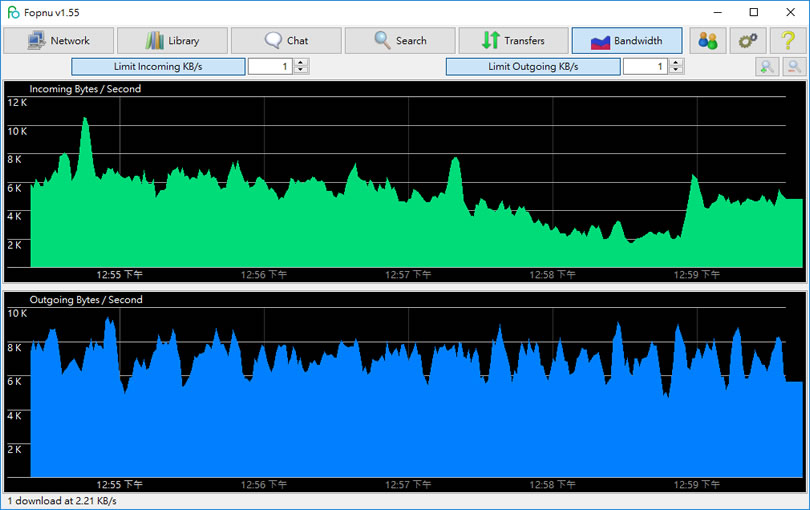Open settings gears icon
This screenshot has height=510, width=810.
747,40
